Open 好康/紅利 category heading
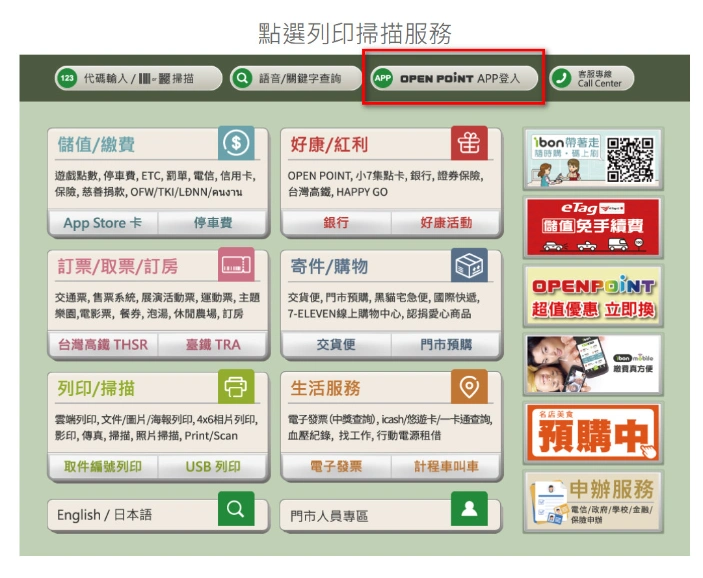703x578 pixels. point(329,144)
